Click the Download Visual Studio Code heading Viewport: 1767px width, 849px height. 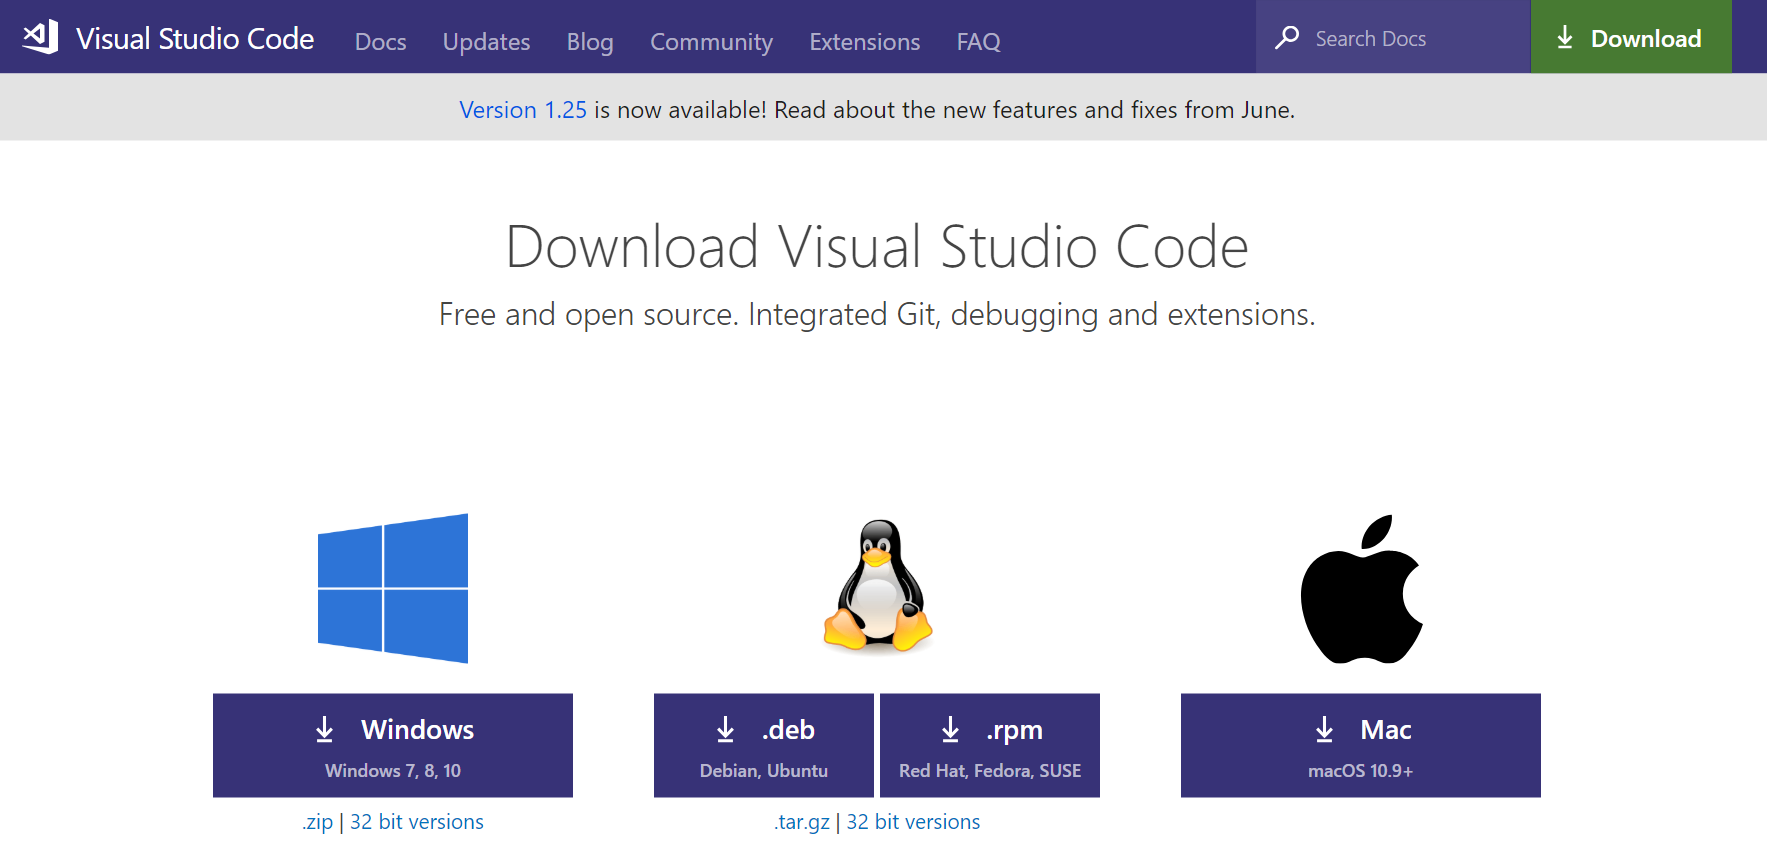pos(877,247)
